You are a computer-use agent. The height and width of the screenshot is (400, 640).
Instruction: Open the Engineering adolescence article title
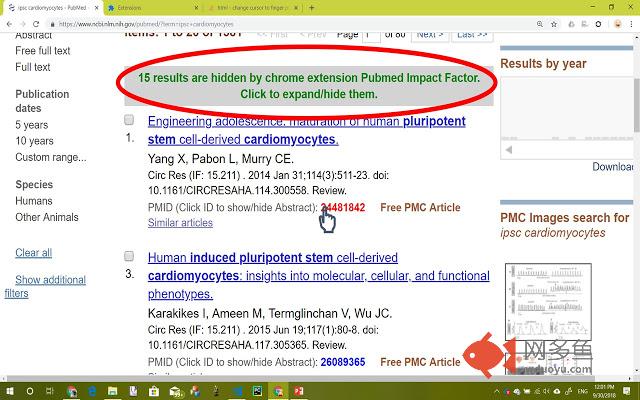point(307,130)
